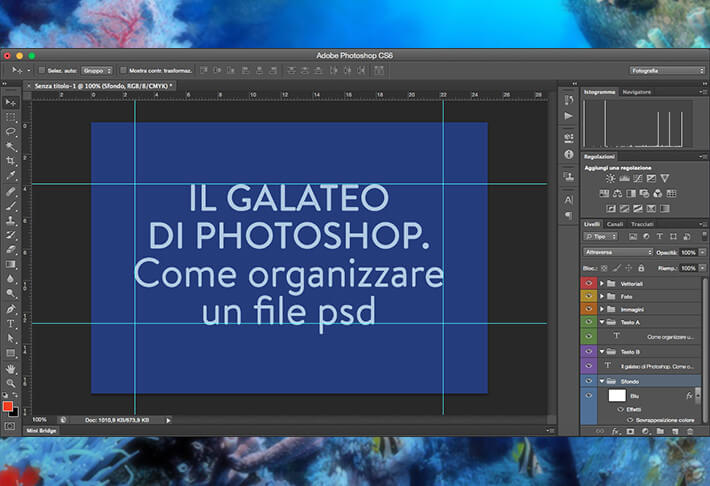Delete layer using trash icon
Viewport: 710px width, 486px height.
690,432
